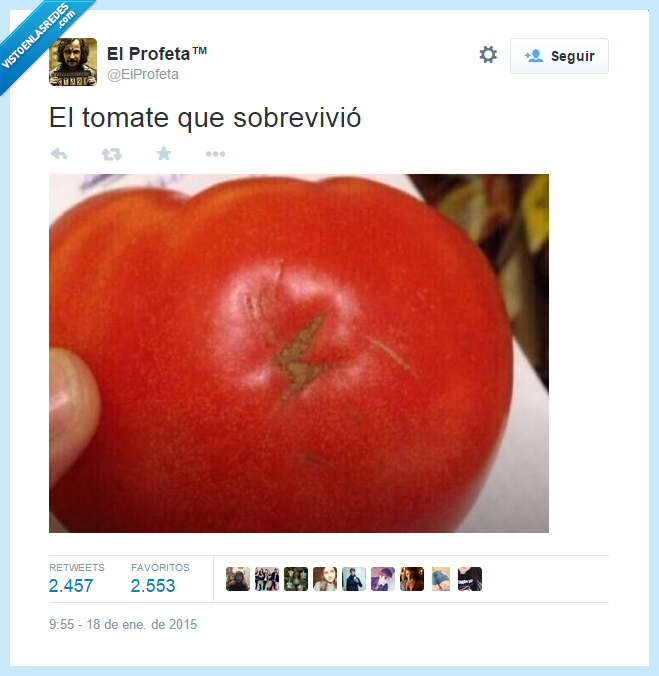Open the second avatar with group photo

(267, 579)
